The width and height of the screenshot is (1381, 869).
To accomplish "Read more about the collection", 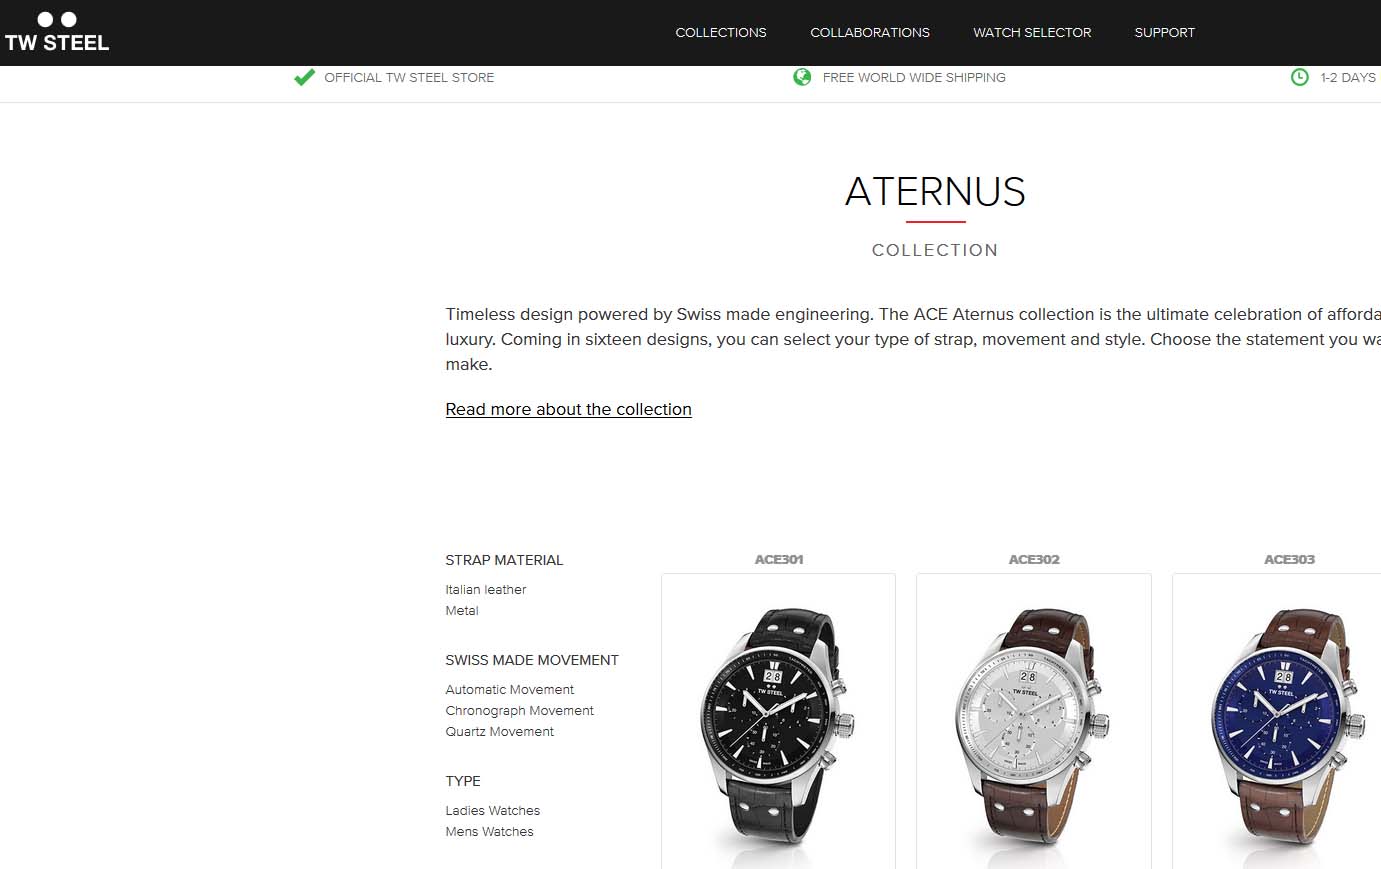I will tap(568, 409).
